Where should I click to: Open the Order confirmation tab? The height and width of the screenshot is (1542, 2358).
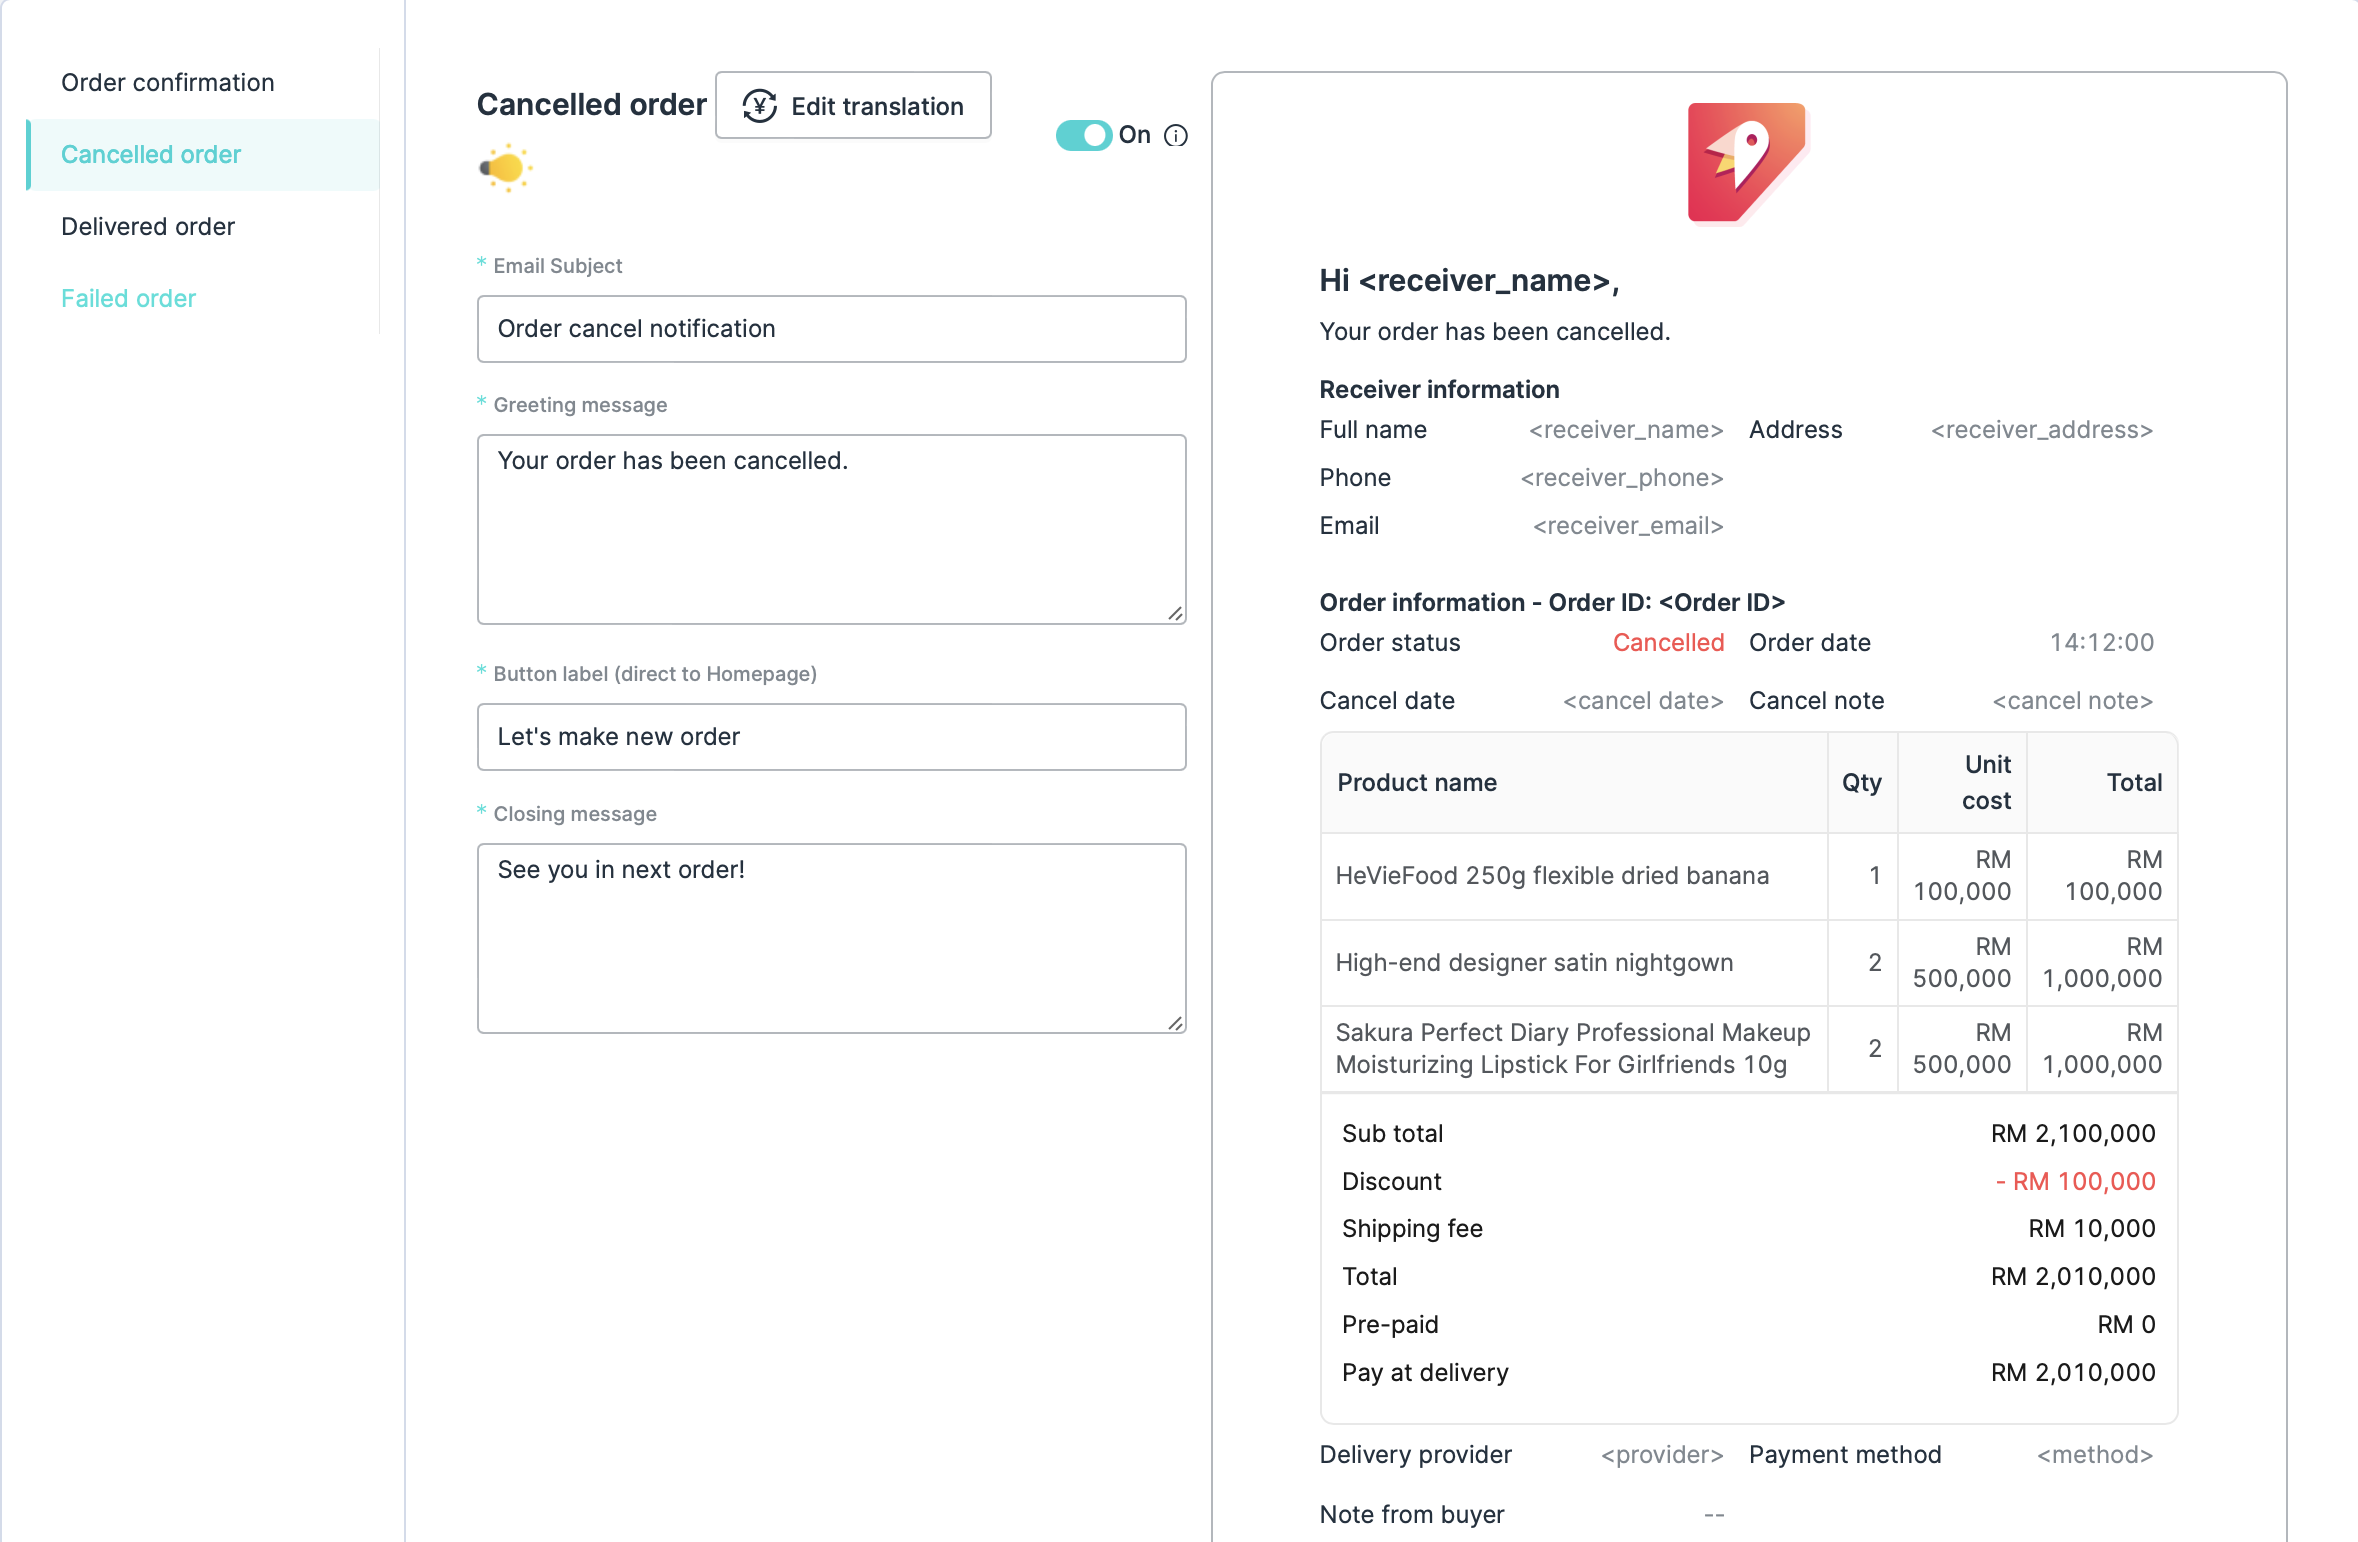(x=168, y=82)
